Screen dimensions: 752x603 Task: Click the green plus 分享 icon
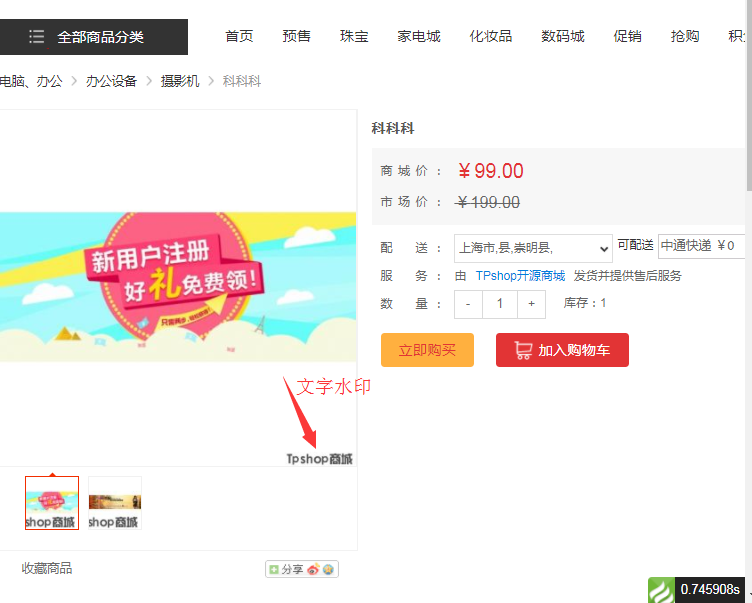tap(275, 569)
